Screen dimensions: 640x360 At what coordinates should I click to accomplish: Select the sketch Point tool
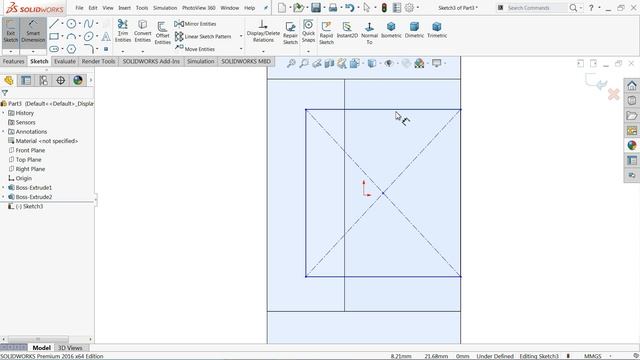pos(106,49)
